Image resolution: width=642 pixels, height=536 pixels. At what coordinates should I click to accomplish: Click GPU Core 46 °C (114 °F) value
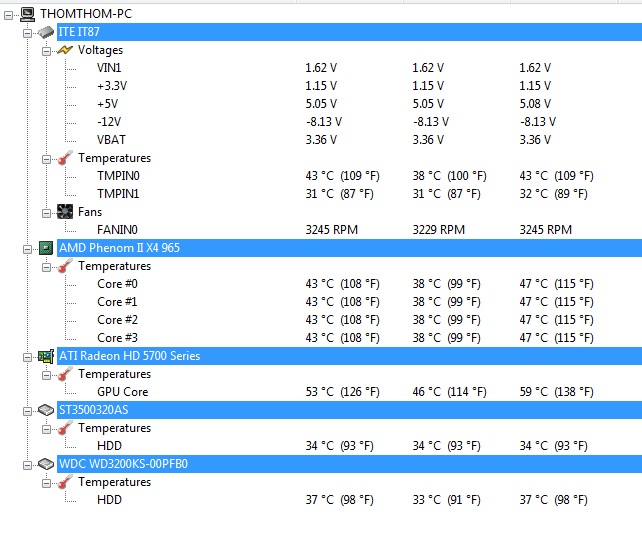[450, 392]
